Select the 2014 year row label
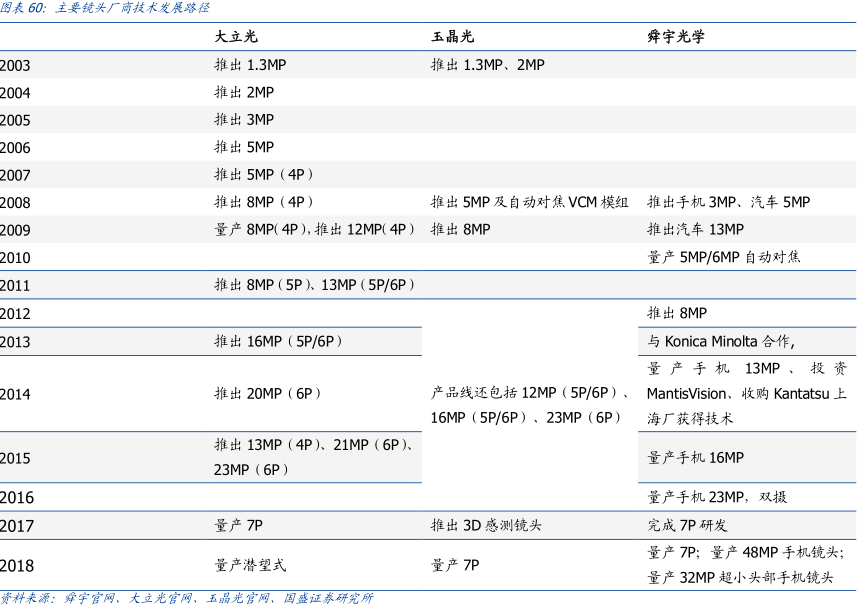The image size is (862, 613). pos(15,395)
